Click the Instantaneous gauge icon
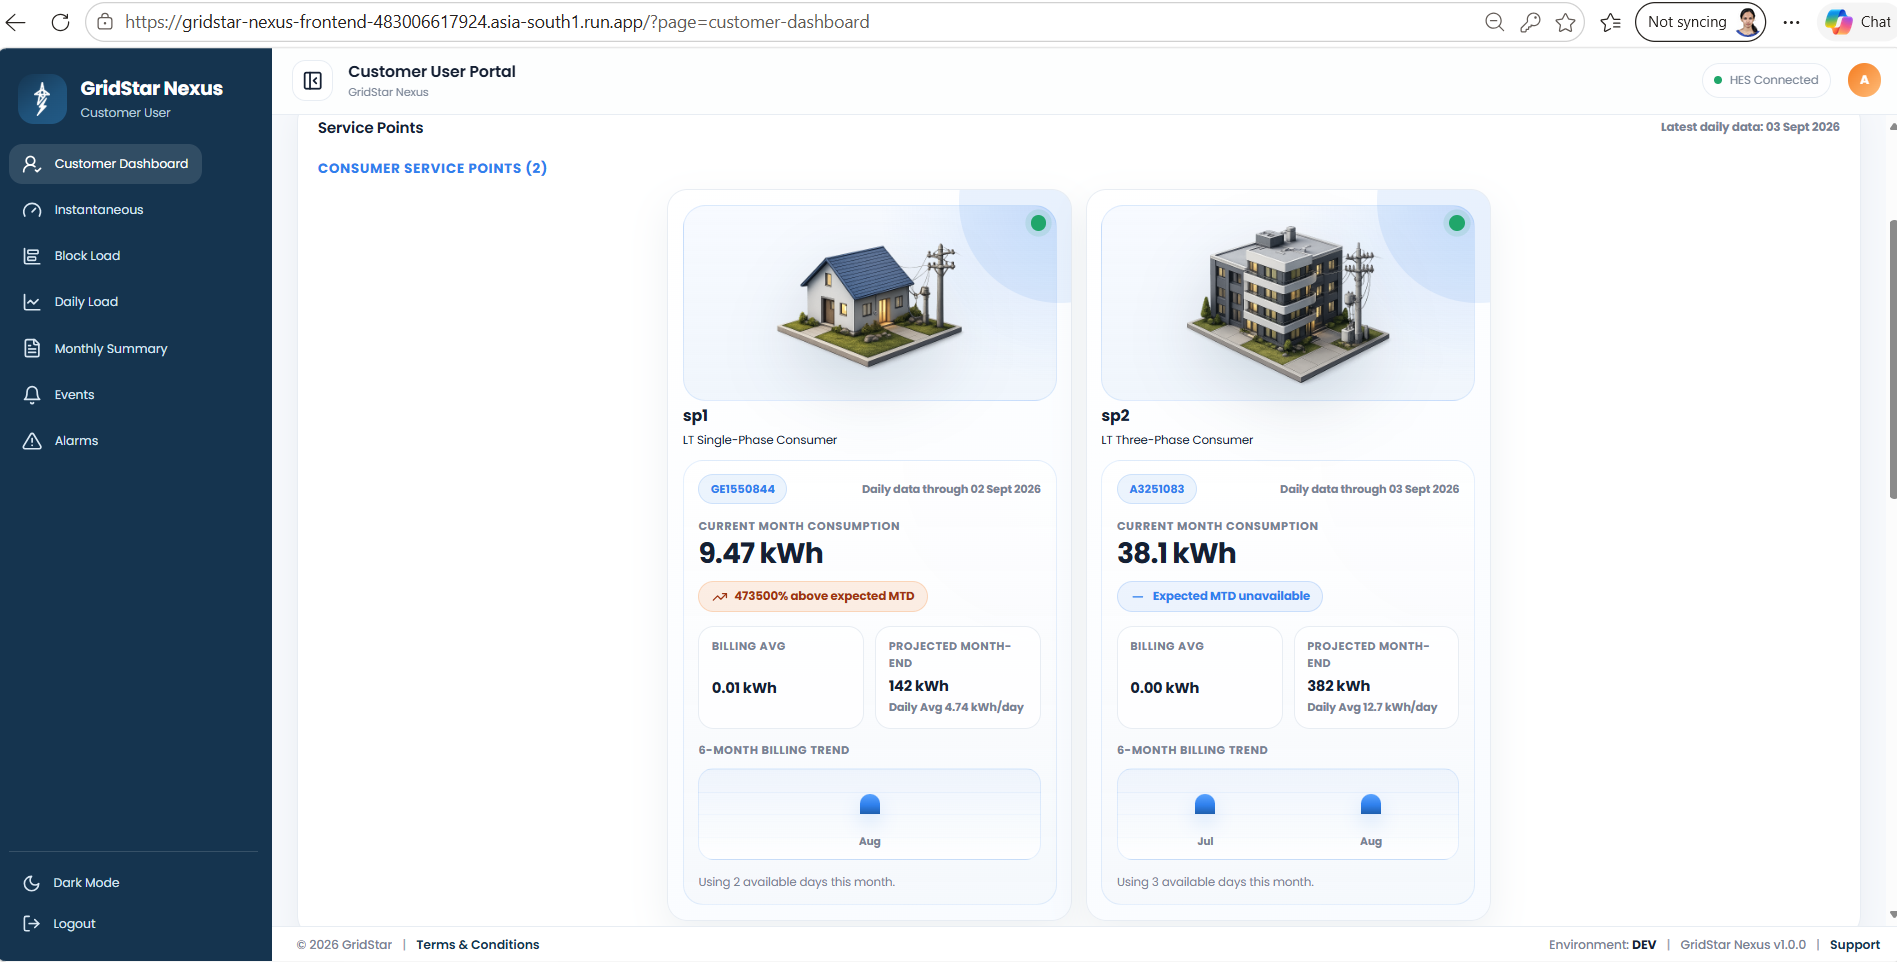The height and width of the screenshot is (962, 1897). [32, 210]
